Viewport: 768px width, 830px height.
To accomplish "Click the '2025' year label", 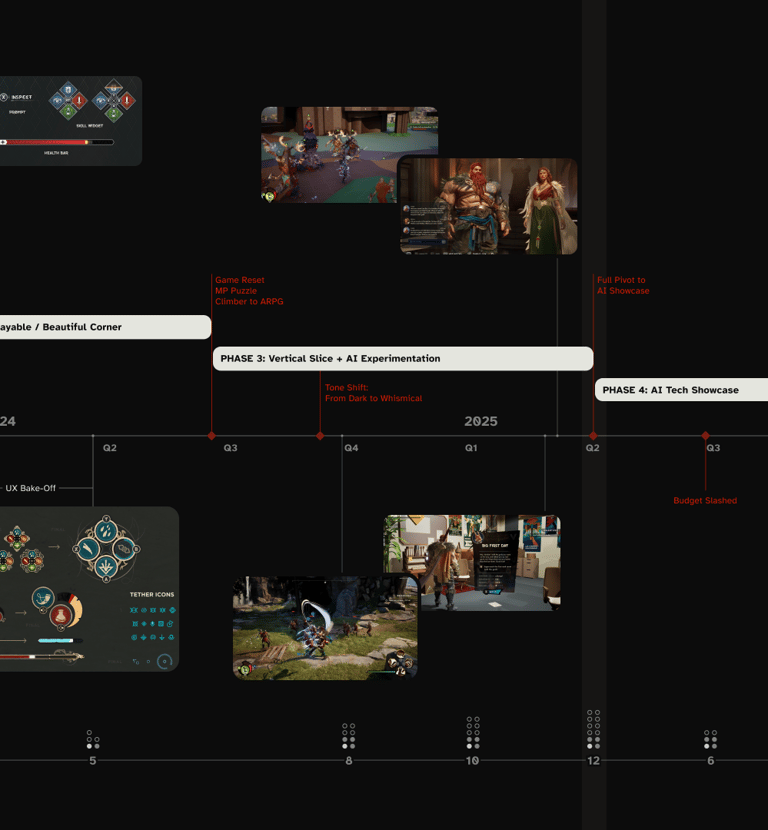I will click(x=481, y=421).
